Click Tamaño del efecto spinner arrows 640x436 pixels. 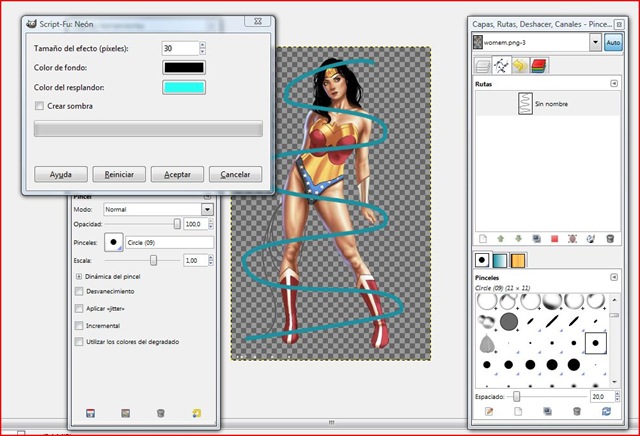[202, 48]
